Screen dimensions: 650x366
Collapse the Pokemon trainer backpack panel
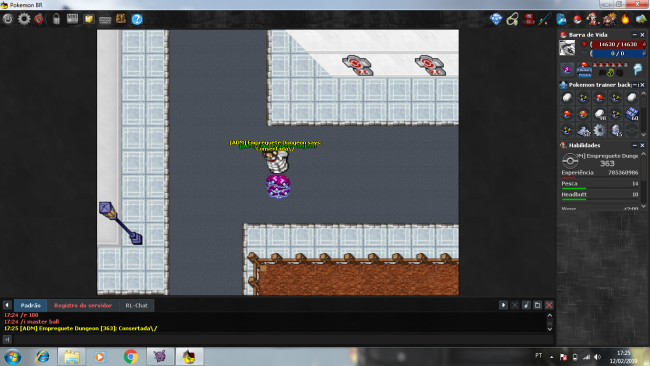pyautogui.click(x=634, y=85)
